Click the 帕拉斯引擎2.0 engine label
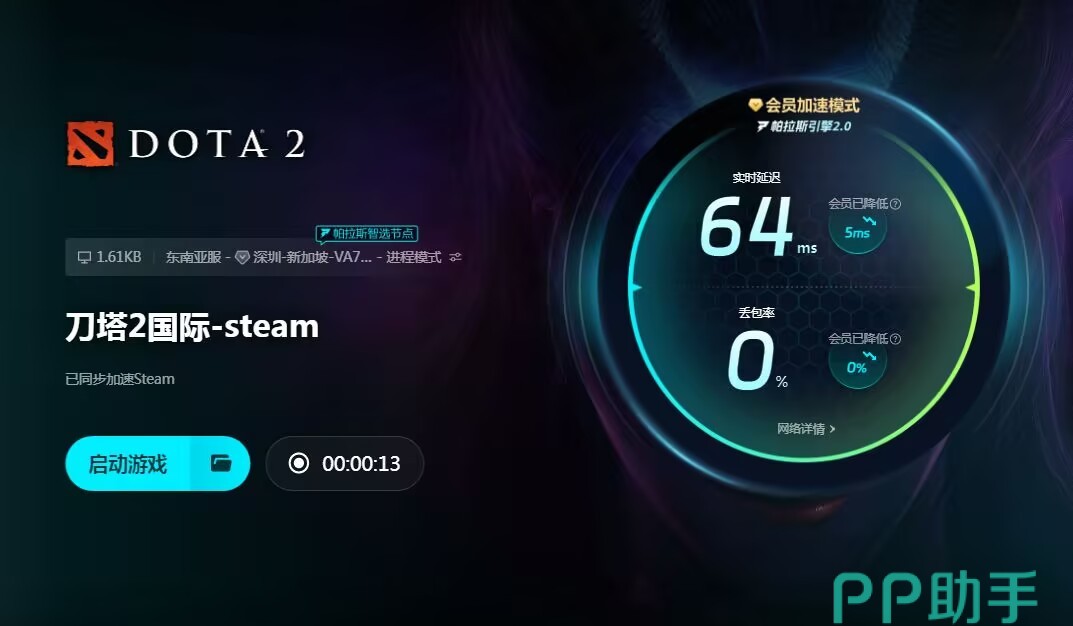The image size is (1073, 626). (x=804, y=126)
